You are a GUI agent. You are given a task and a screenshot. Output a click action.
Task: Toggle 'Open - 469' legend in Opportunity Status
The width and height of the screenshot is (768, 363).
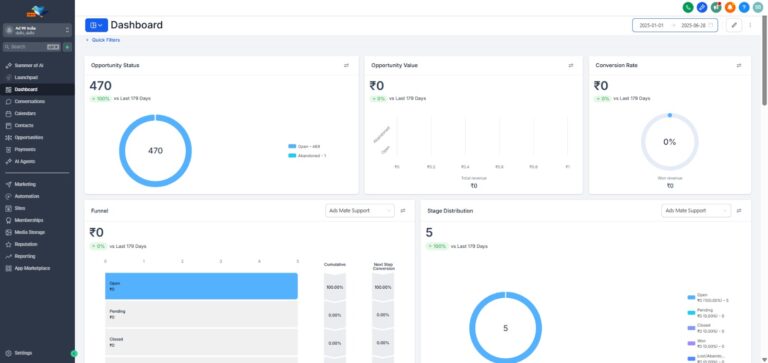304,146
